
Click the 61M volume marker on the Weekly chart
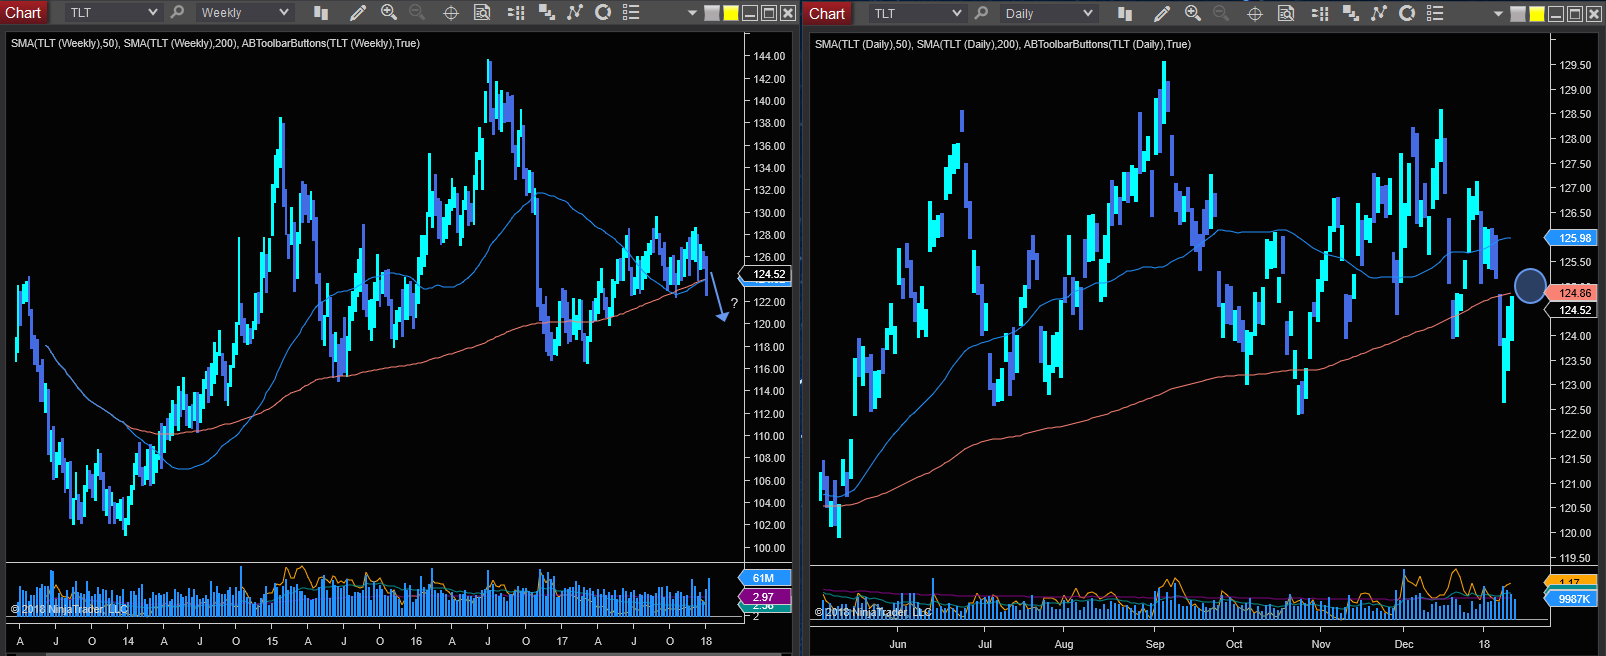point(766,578)
